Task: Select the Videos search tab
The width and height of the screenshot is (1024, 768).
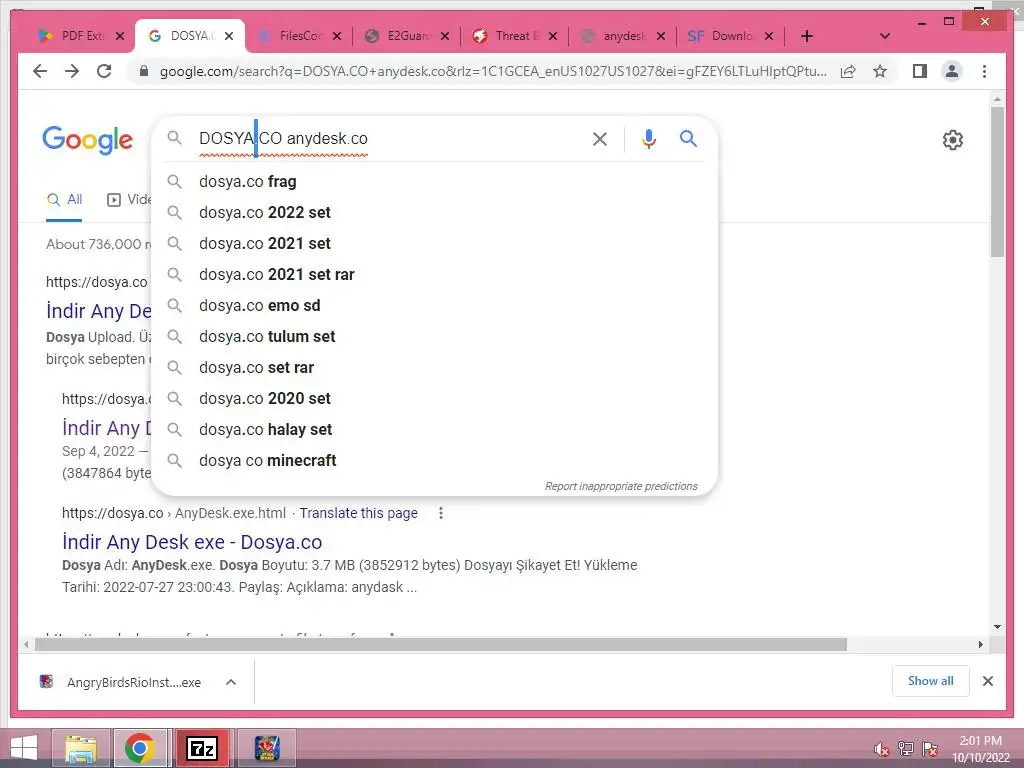Action: point(128,200)
